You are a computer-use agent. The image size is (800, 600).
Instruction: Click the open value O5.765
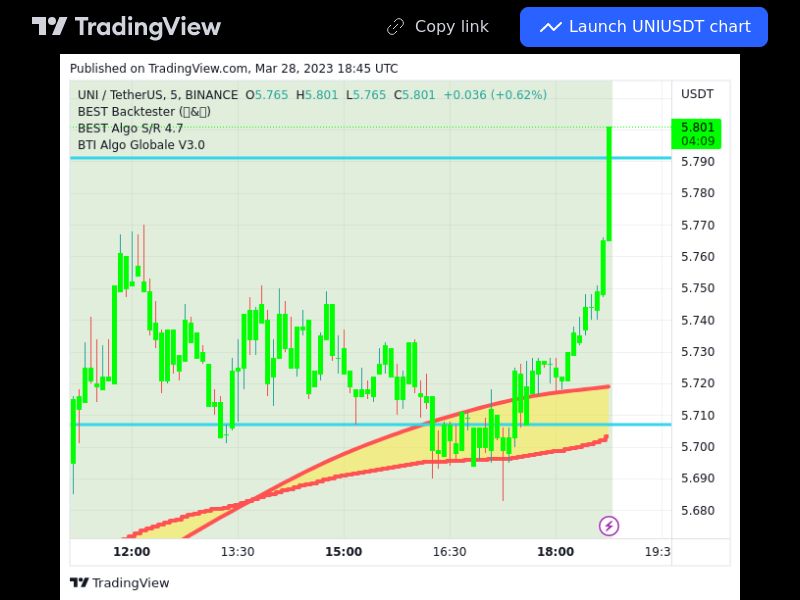tap(267, 95)
